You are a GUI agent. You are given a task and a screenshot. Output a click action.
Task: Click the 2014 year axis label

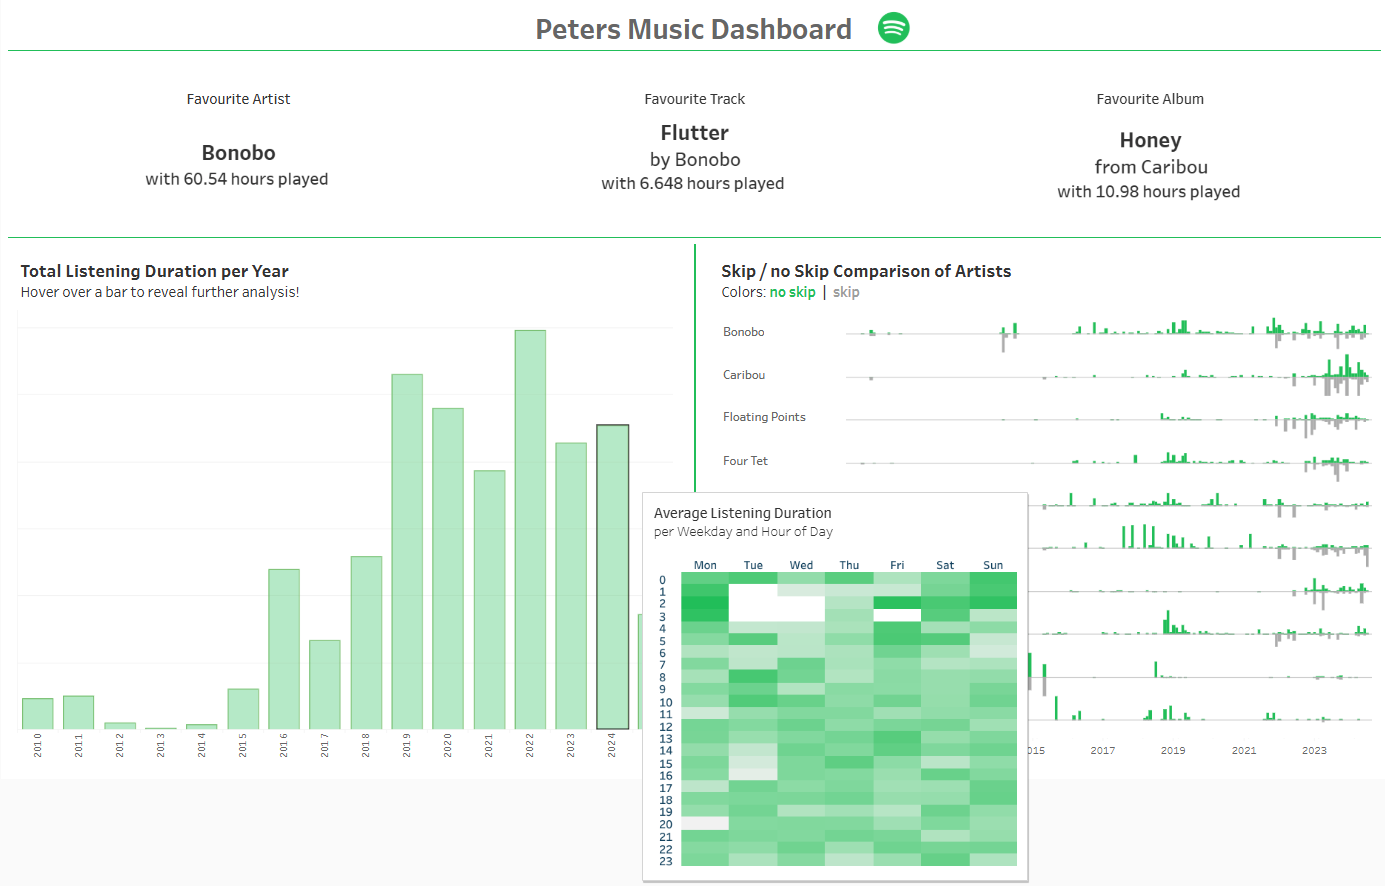coord(202,745)
